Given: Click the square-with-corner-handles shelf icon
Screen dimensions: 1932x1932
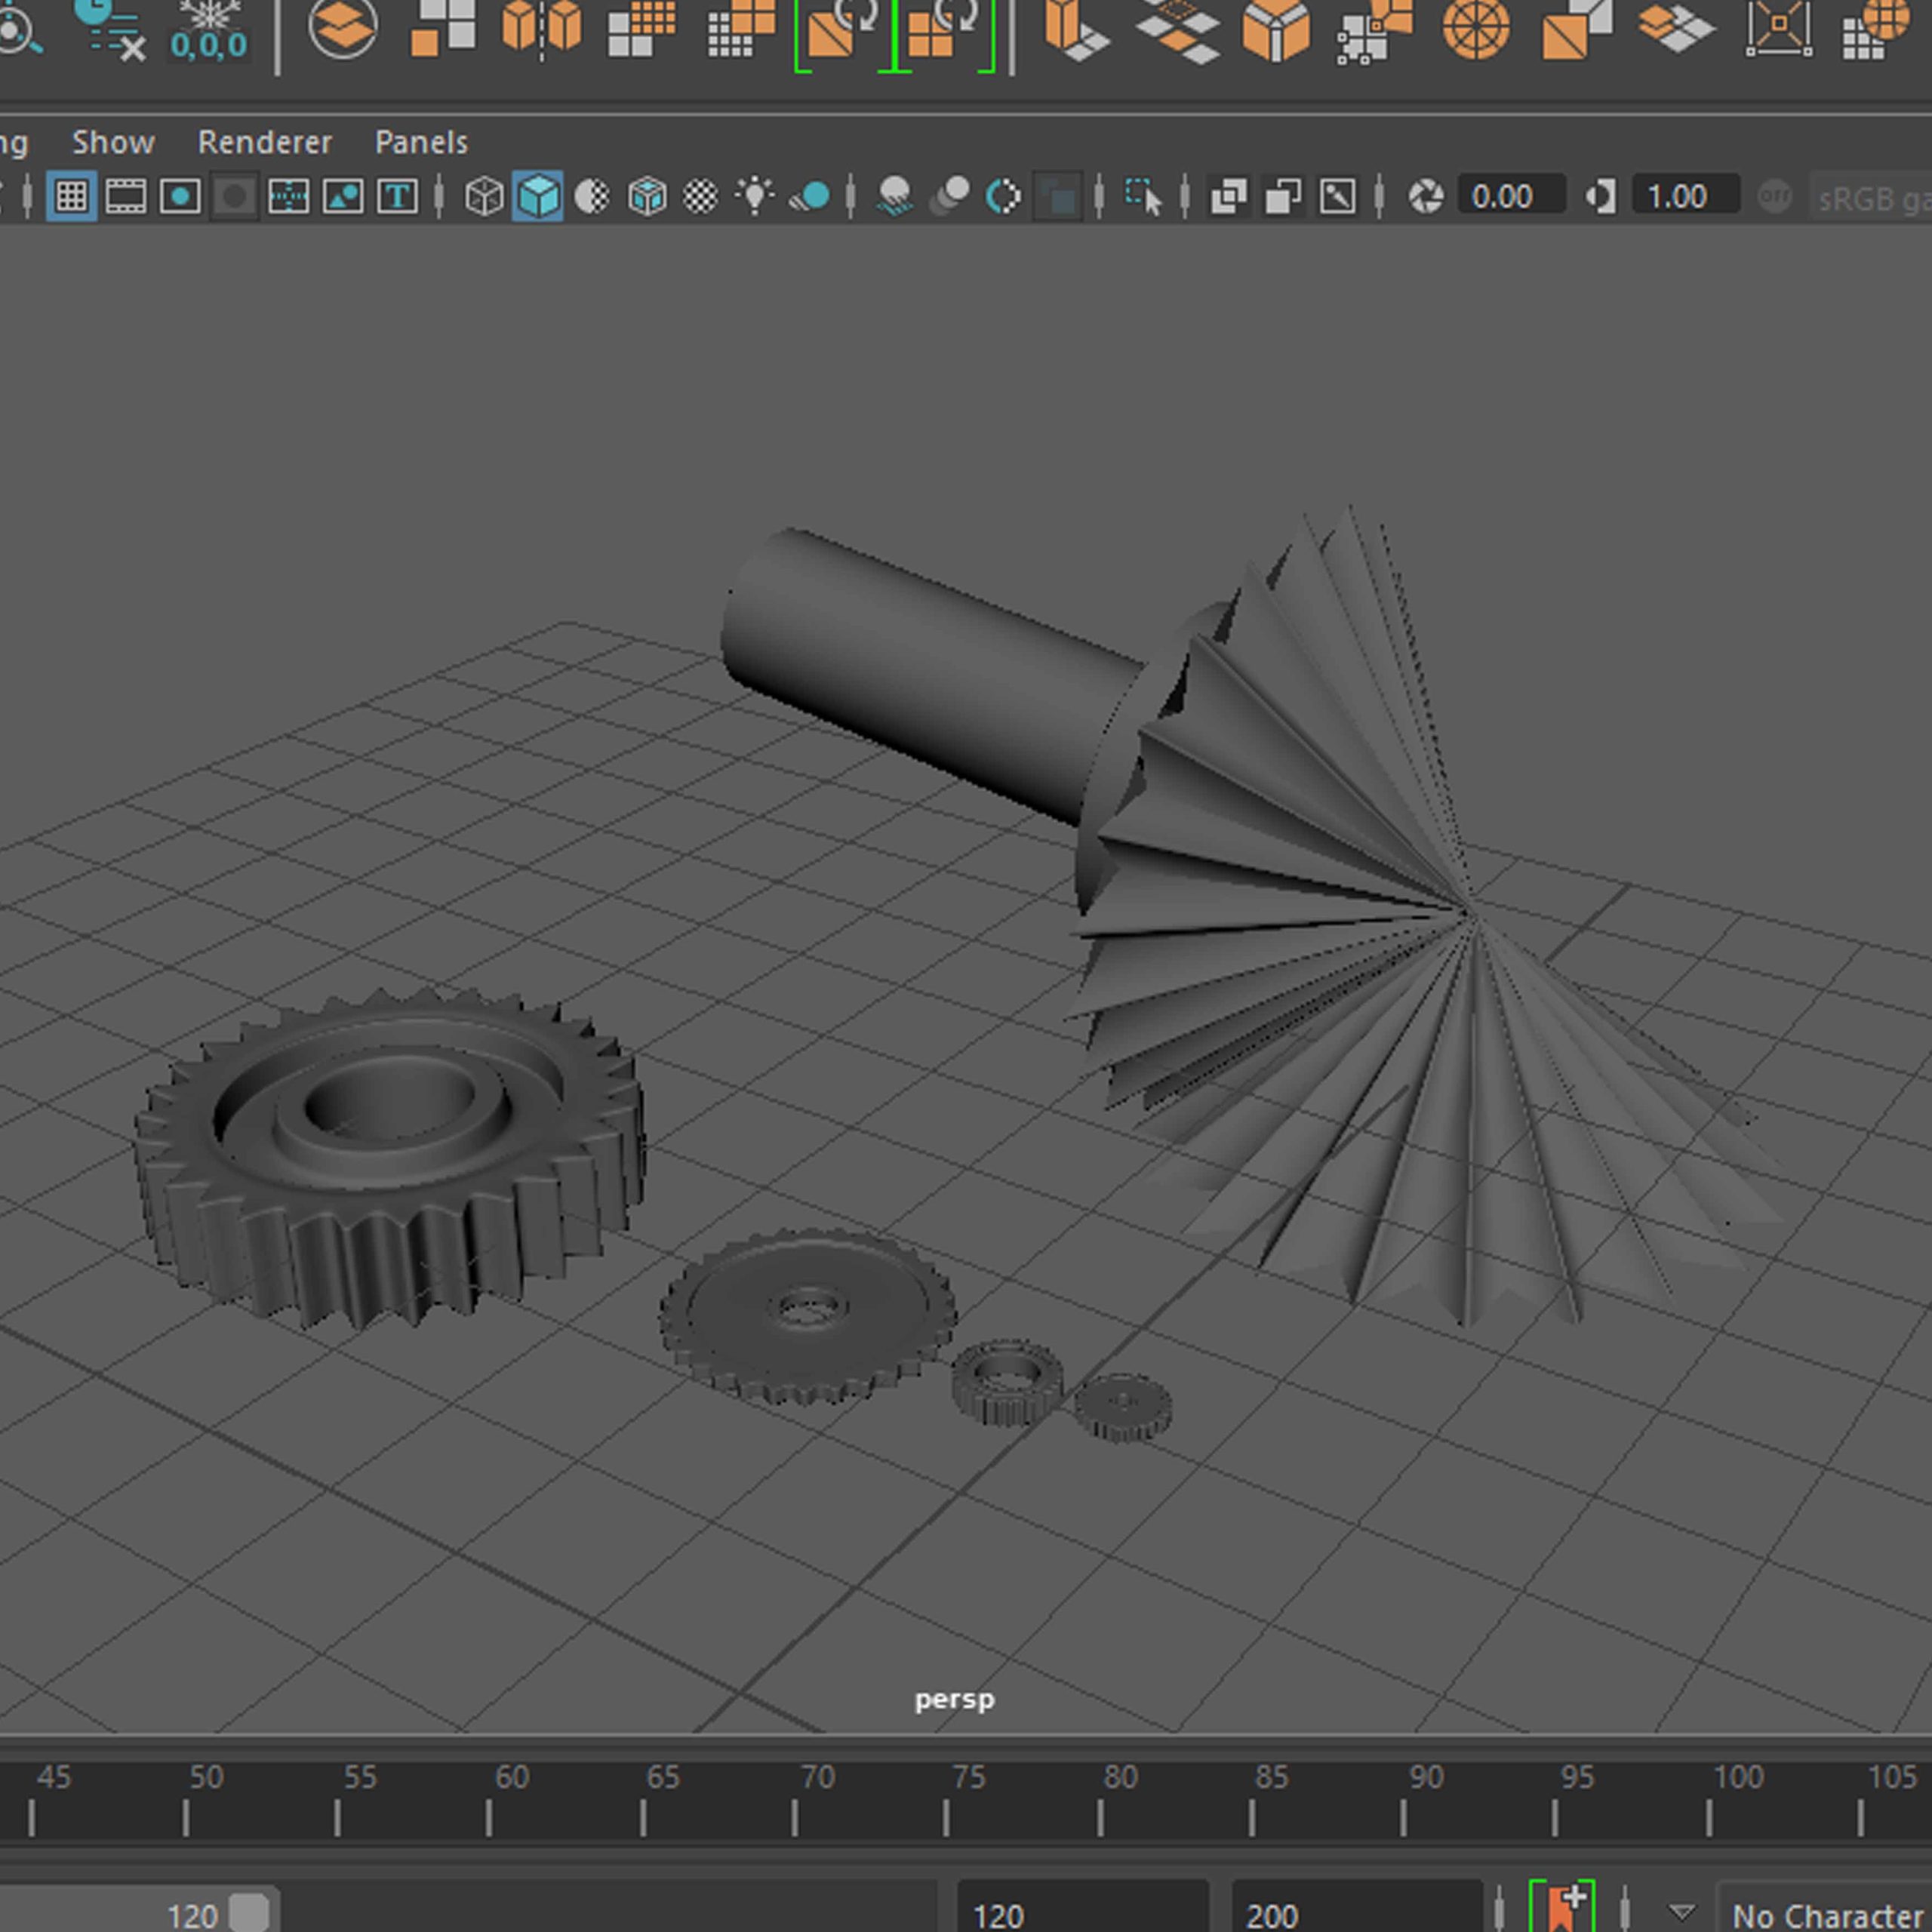Looking at the screenshot, I should coord(1778,28).
